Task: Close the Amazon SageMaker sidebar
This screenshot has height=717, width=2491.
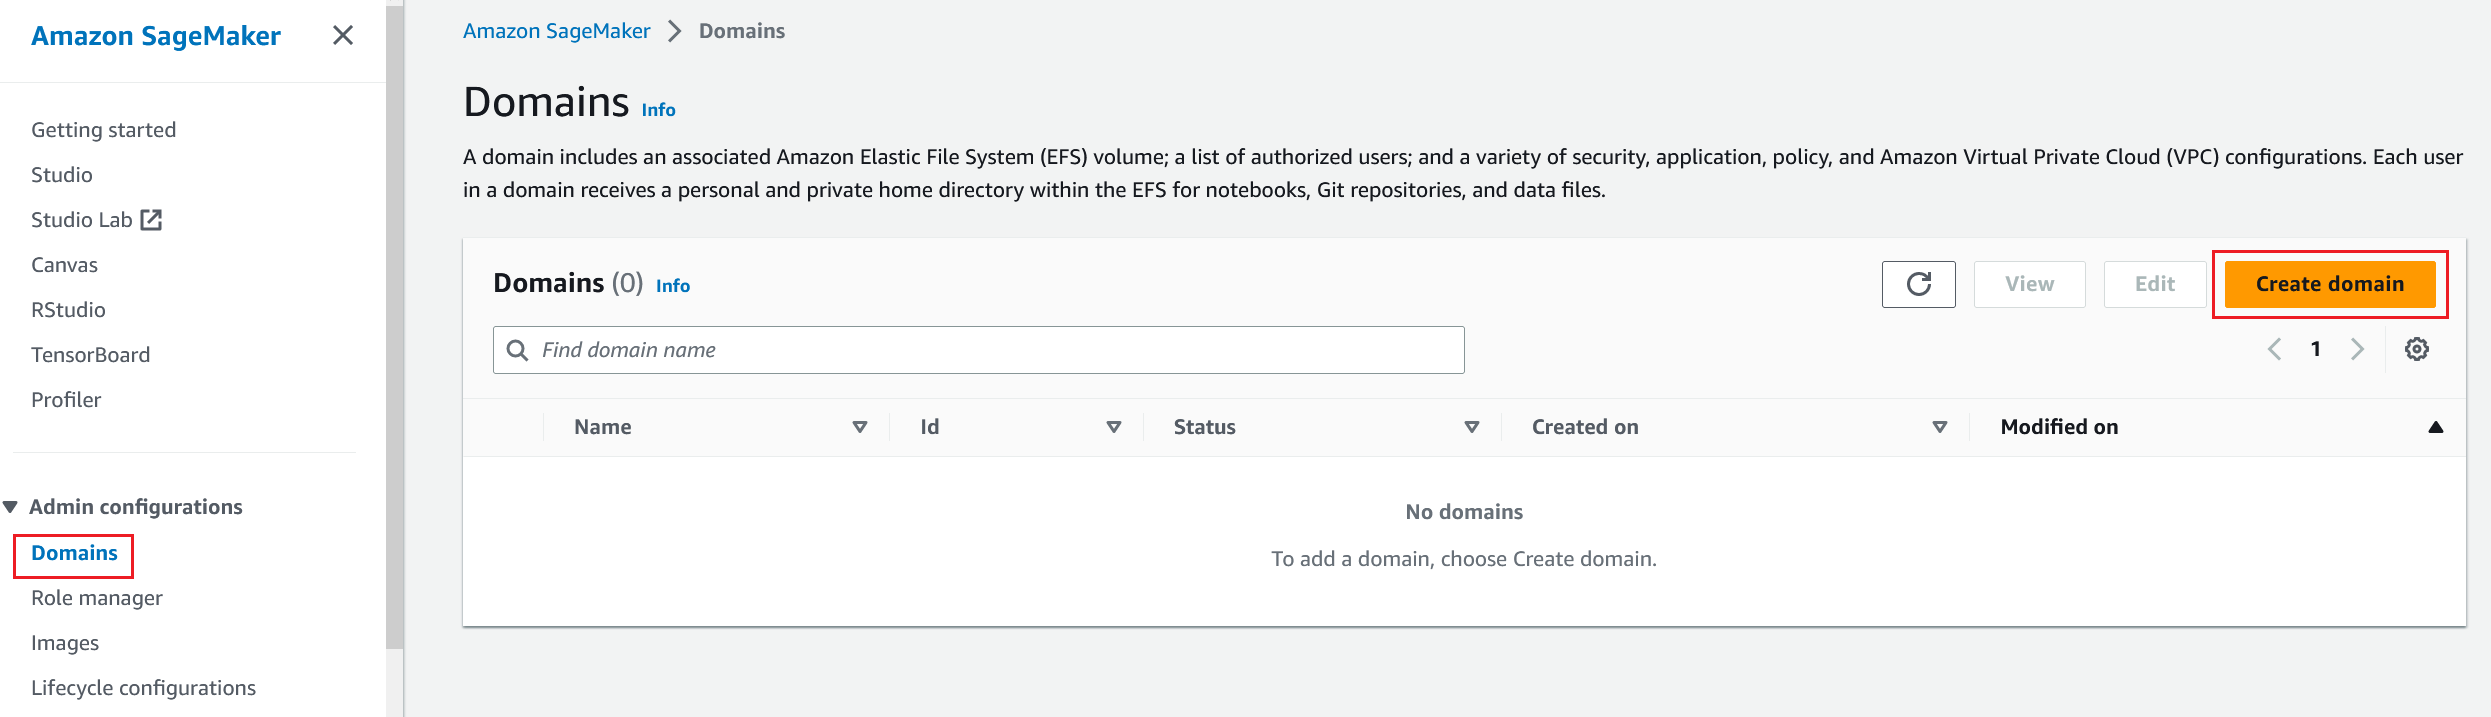Action: 343,36
